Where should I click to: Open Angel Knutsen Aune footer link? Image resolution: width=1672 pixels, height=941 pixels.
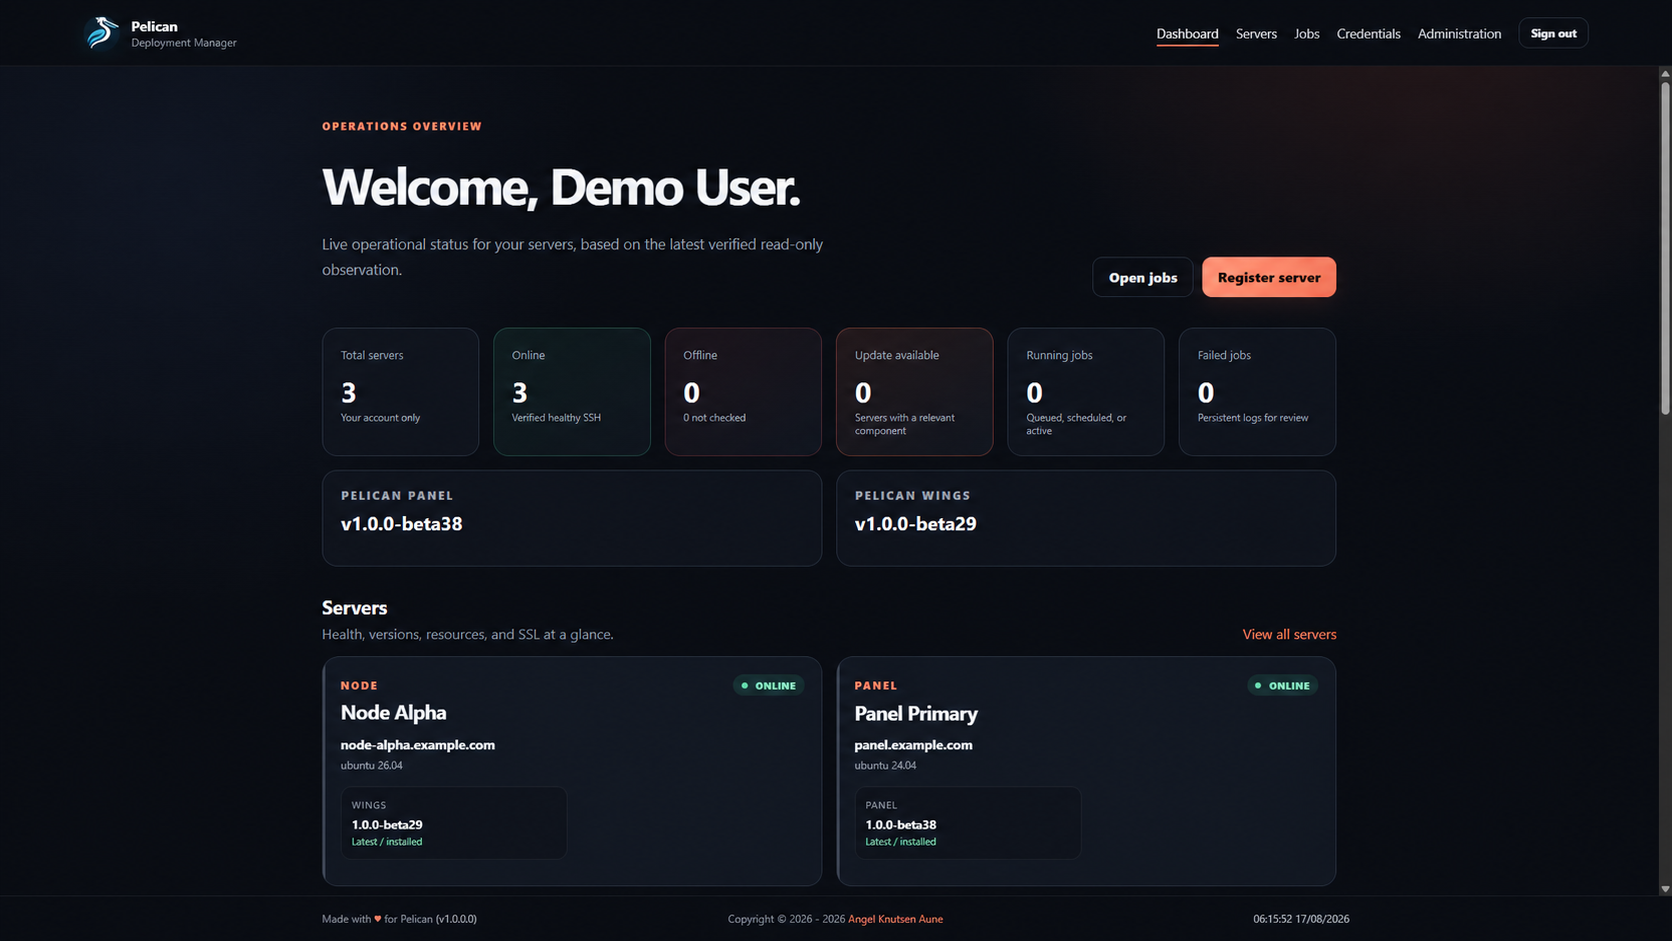coord(895,919)
